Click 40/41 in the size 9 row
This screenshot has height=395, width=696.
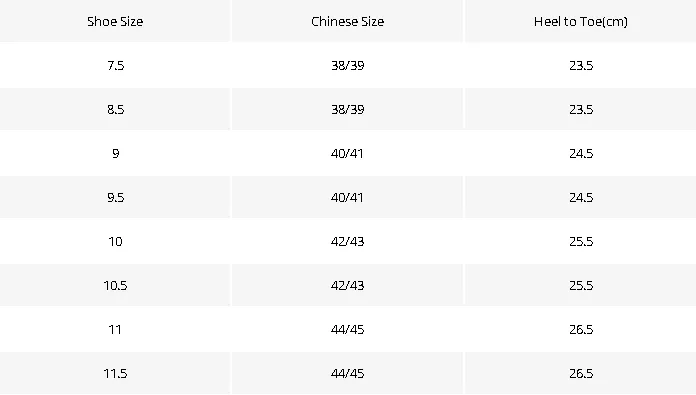[x=347, y=153]
